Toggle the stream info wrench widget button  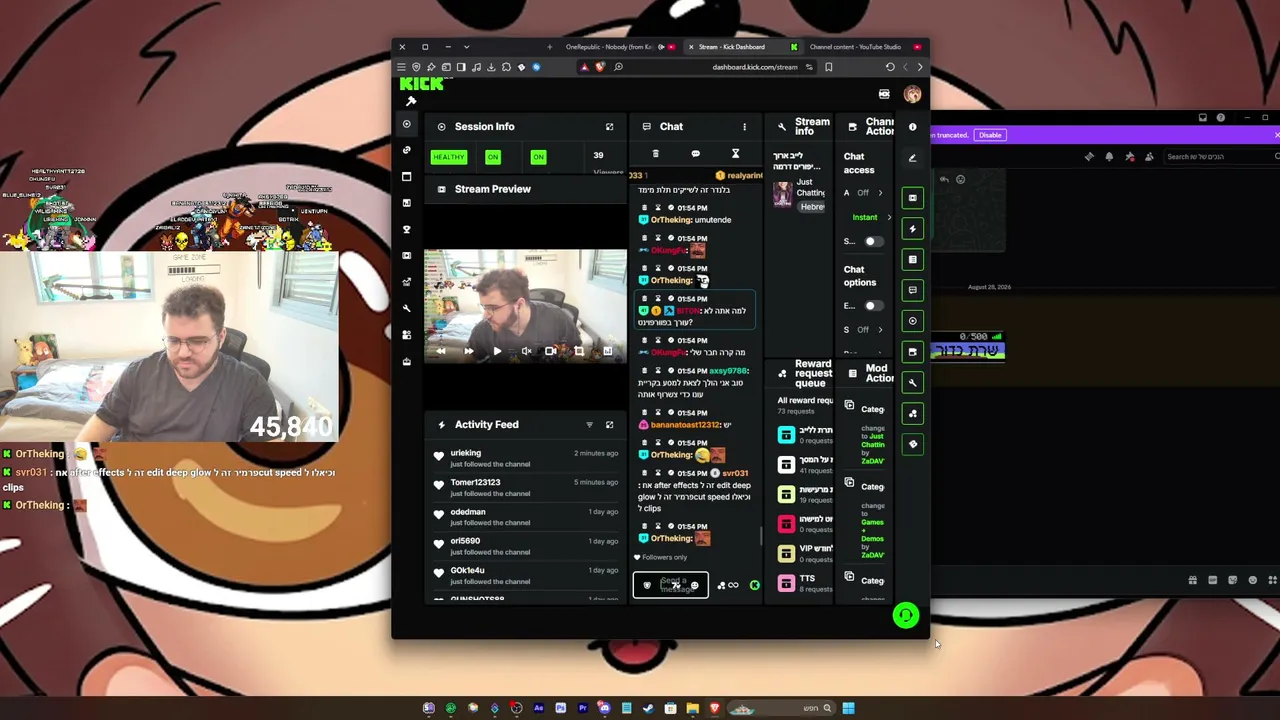point(912,382)
